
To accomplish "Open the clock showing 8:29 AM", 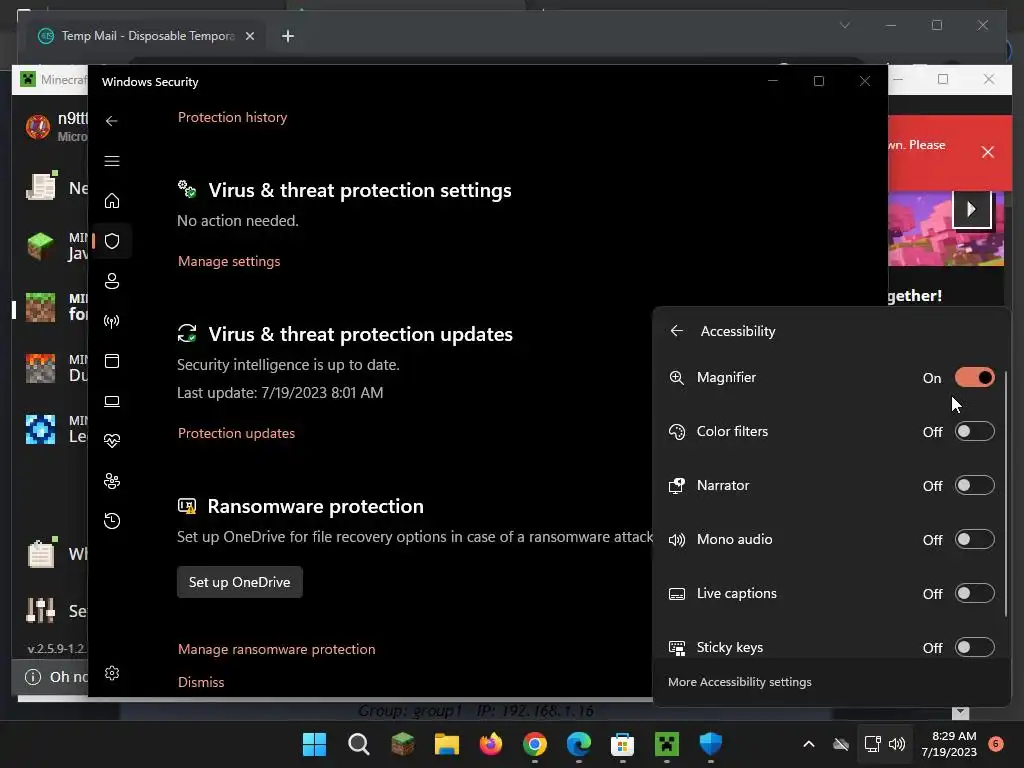I will click(948, 744).
